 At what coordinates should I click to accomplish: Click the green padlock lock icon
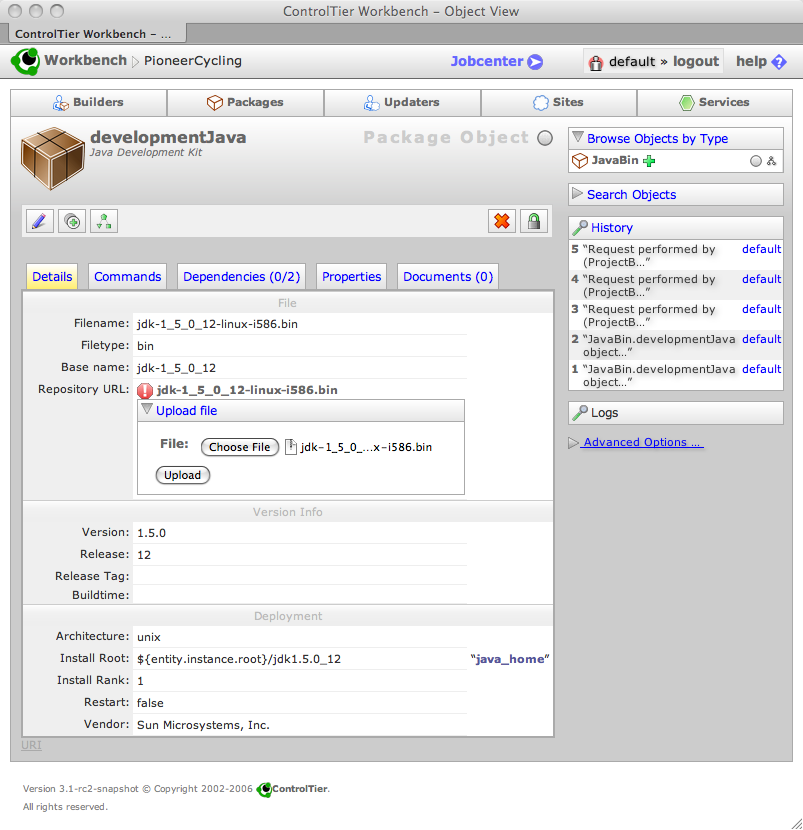pos(534,221)
